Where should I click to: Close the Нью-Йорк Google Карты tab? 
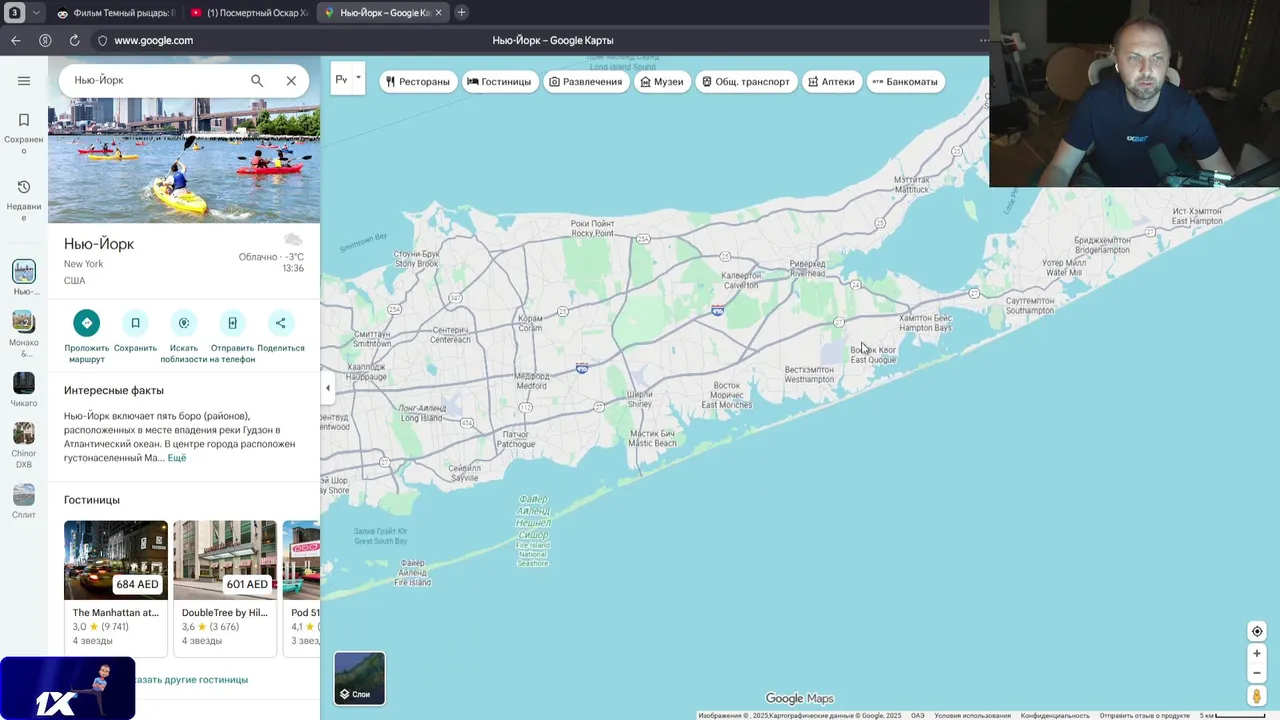pos(439,13)
